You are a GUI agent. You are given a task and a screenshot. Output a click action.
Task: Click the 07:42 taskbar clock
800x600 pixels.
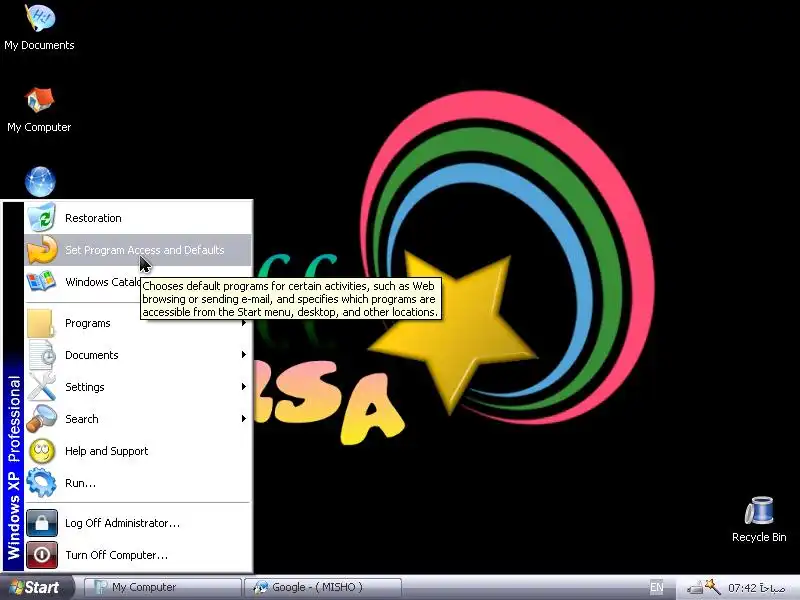click(757, 588)
